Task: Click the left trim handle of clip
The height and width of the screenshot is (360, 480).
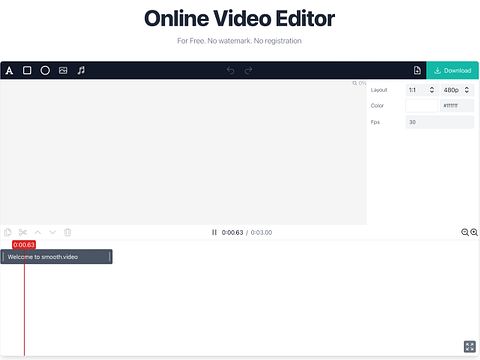Action: 3,257
